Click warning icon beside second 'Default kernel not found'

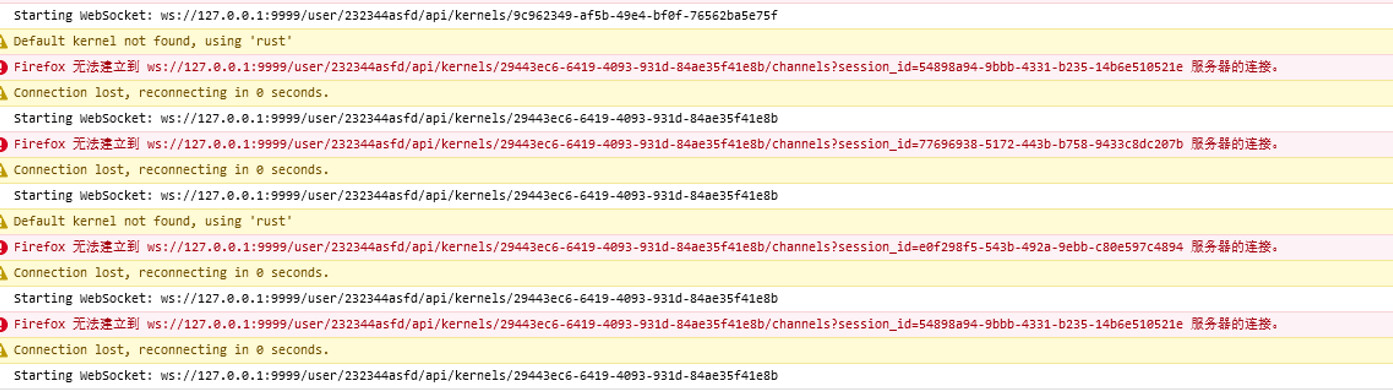tap(4, 221)
